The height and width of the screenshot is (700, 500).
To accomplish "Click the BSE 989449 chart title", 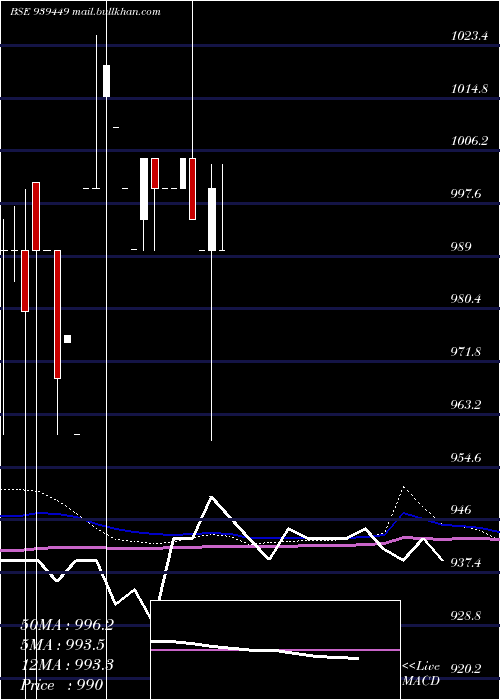I will click(85, 12).
